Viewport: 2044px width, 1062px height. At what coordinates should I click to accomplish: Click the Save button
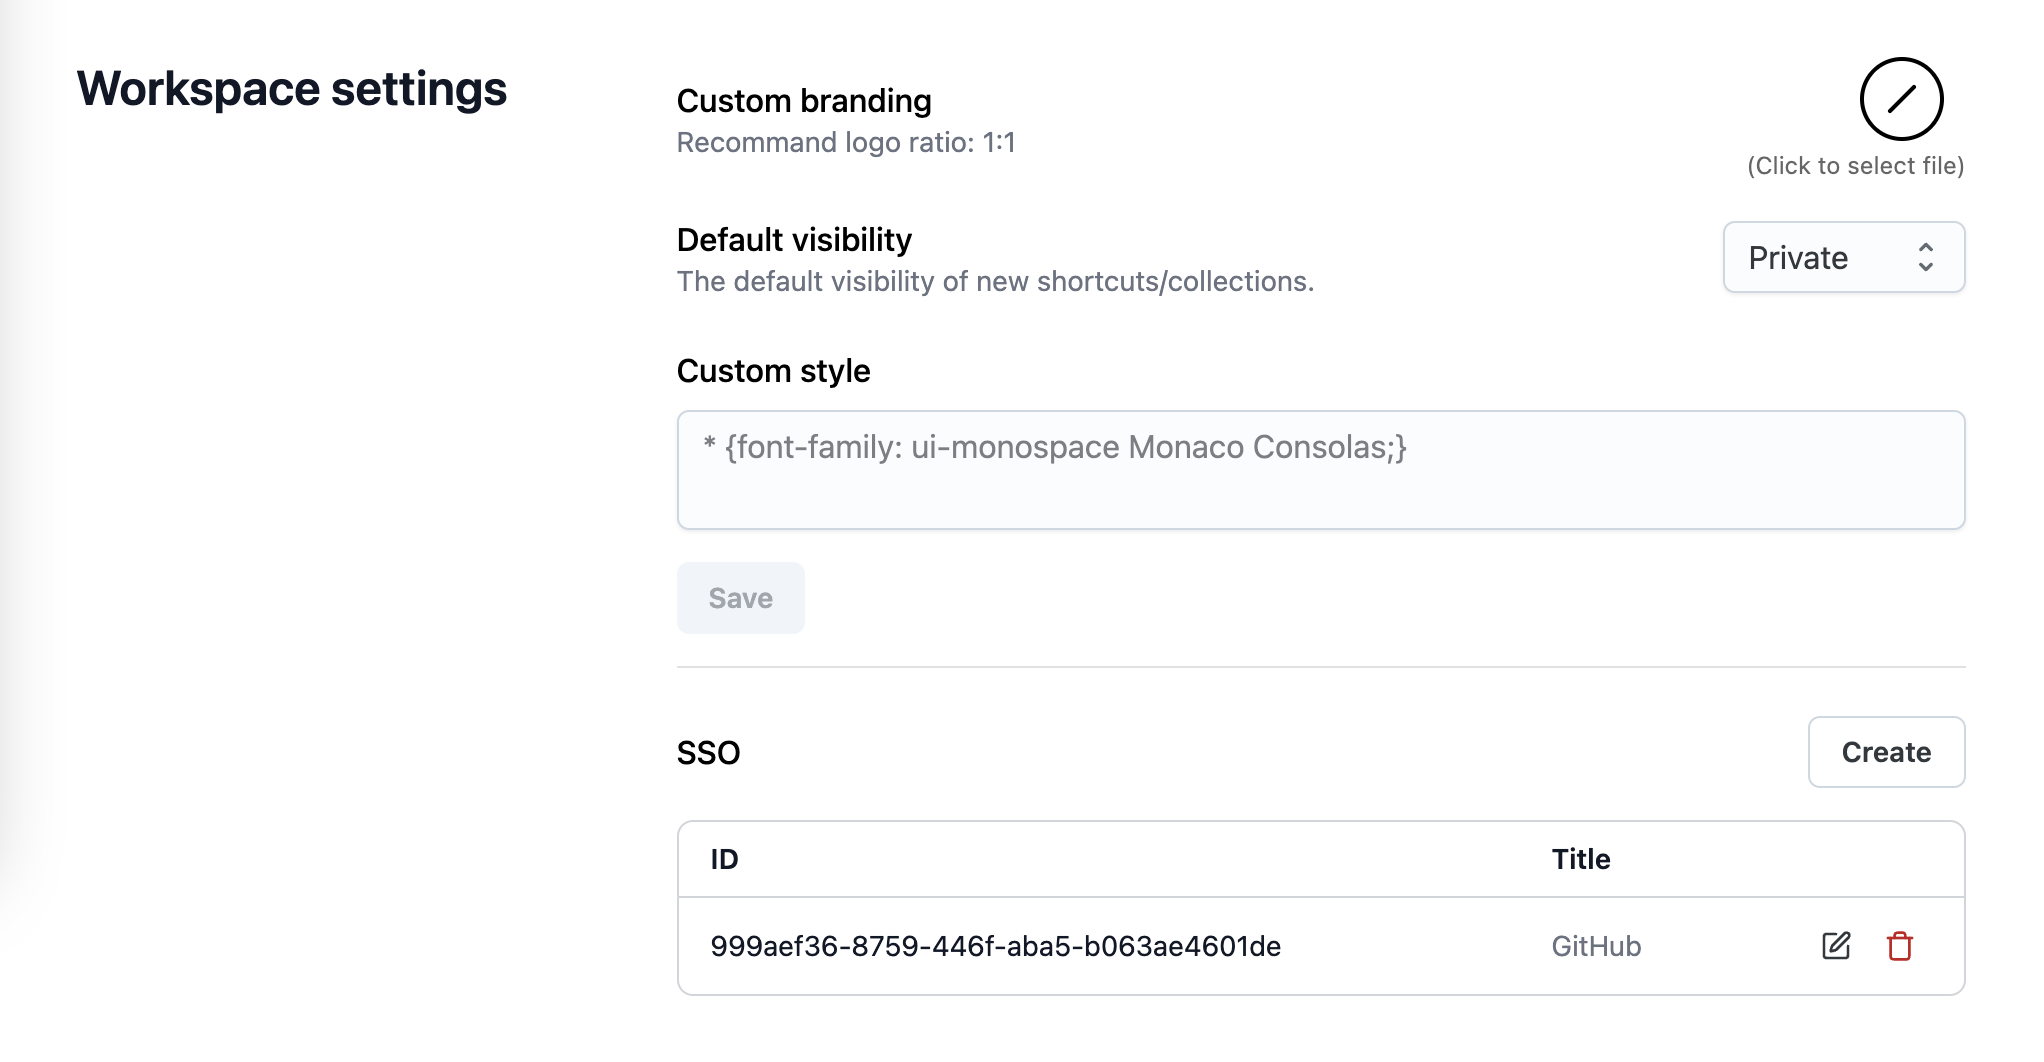[x=740, y=598]
